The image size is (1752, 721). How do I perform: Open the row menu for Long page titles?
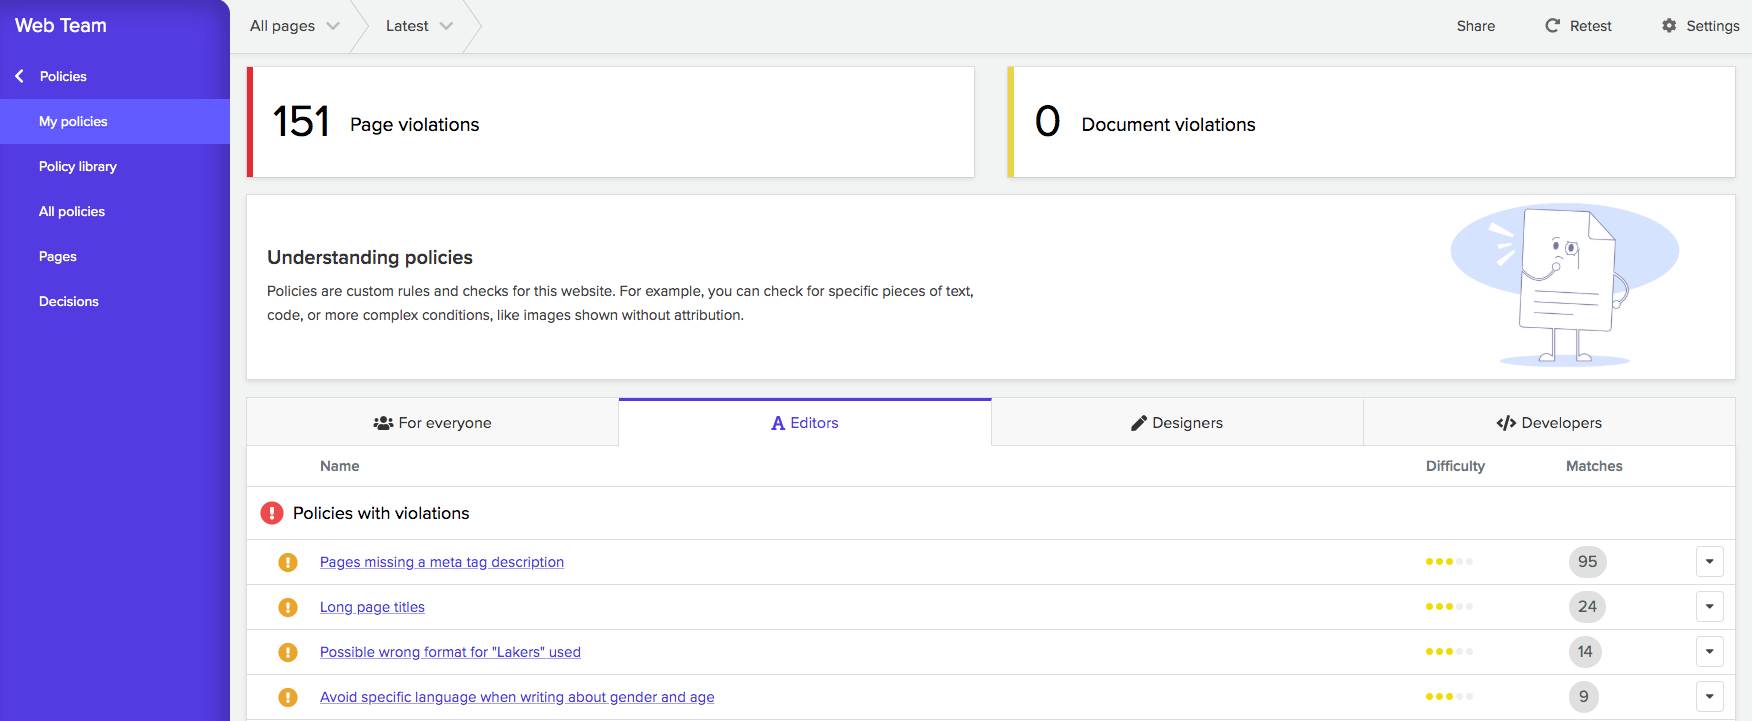pos(1709,607)
